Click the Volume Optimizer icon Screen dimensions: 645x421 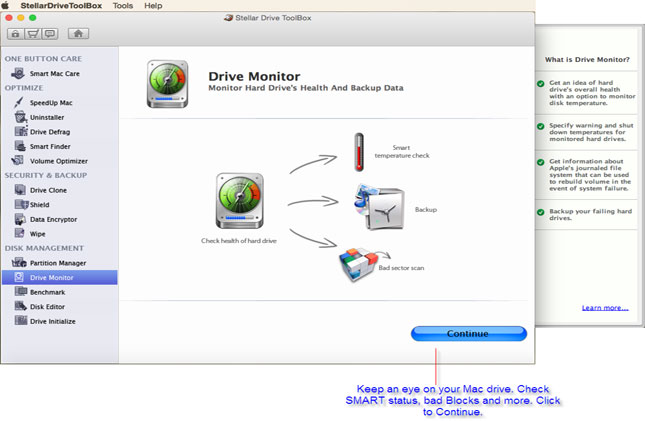pos(18,160)
